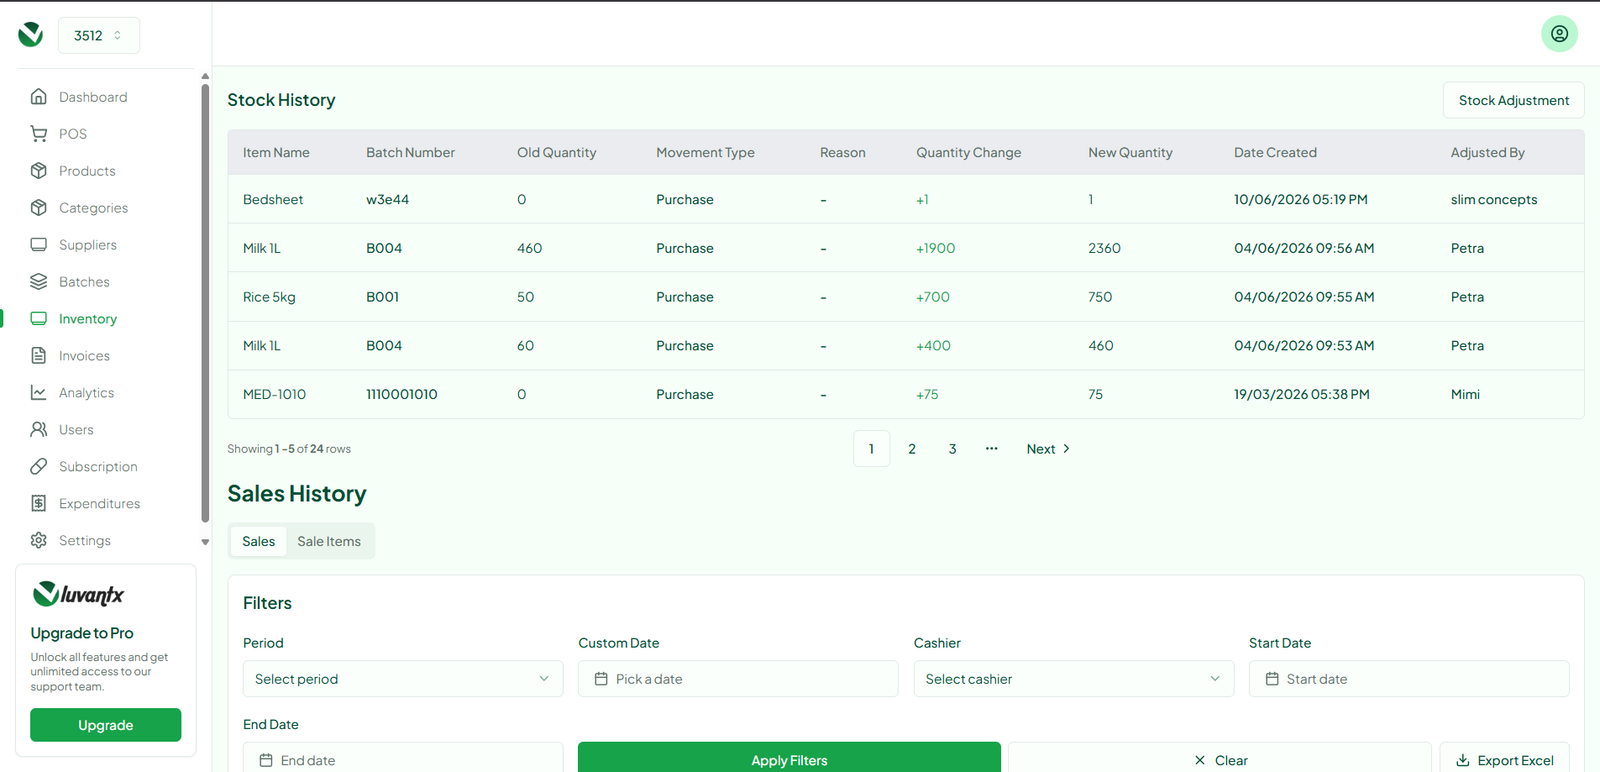This screenshot has width=1600, height=772.
Task: Open the 3512 store selector dropdown
Action: pos(99,36)
